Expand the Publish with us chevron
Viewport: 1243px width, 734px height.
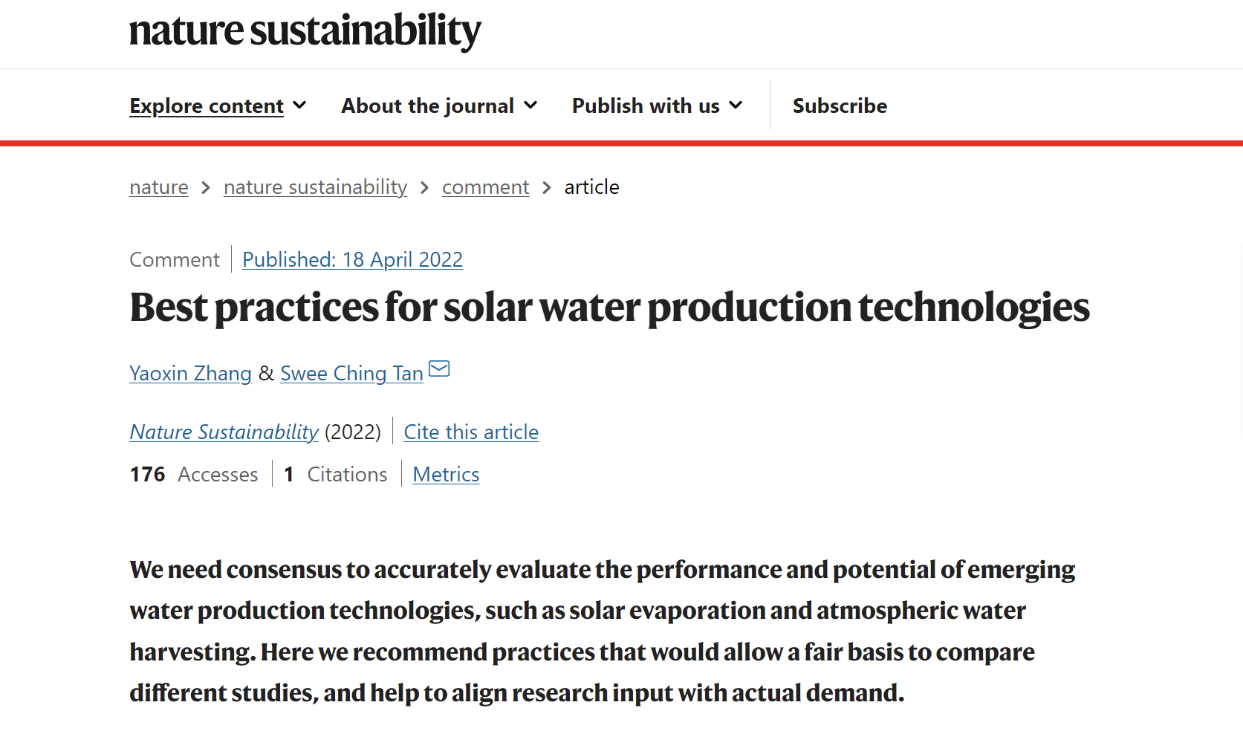[736, 105]
